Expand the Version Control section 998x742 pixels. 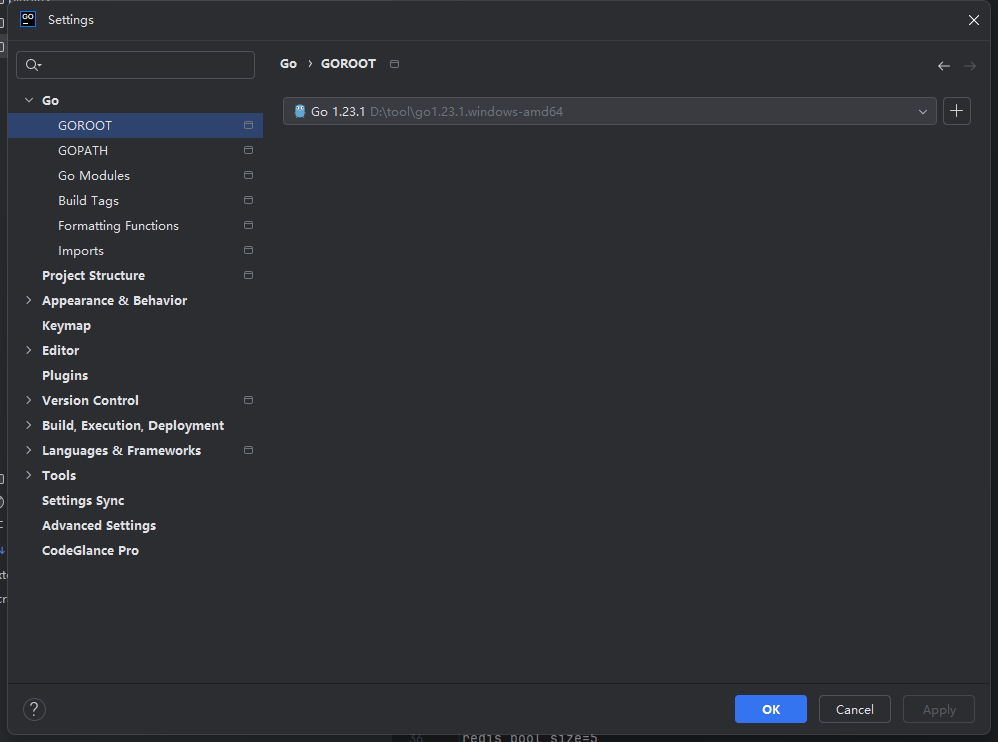click(29, 400)
